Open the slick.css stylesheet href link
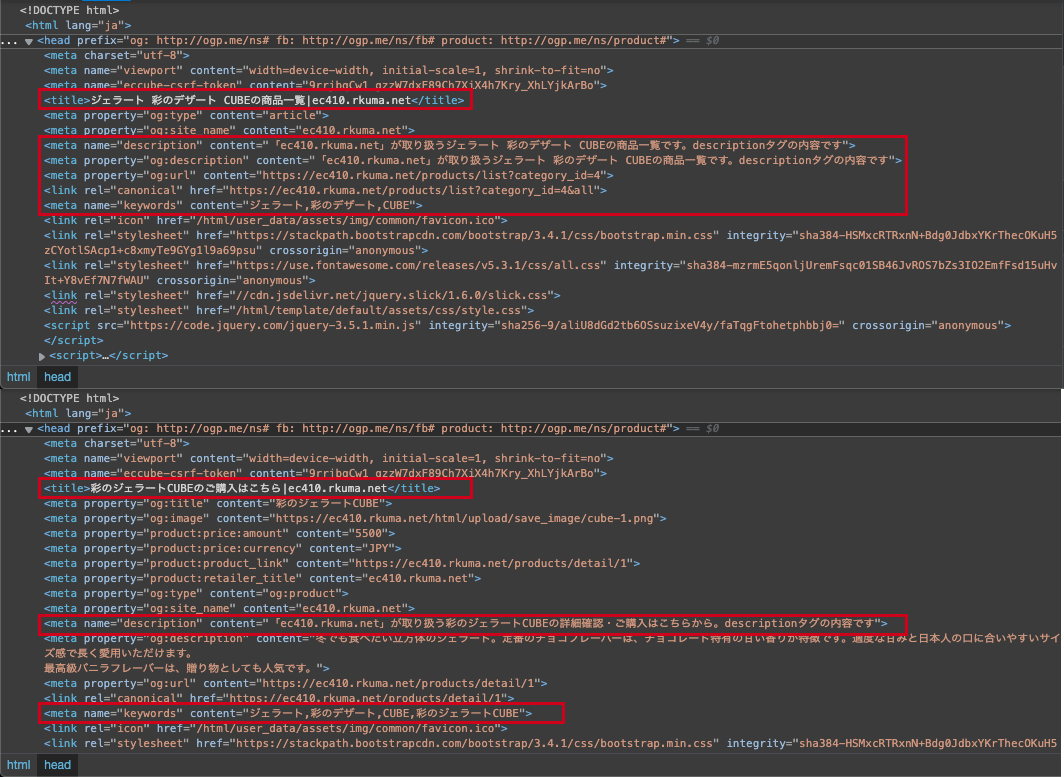 coord(392,295)
